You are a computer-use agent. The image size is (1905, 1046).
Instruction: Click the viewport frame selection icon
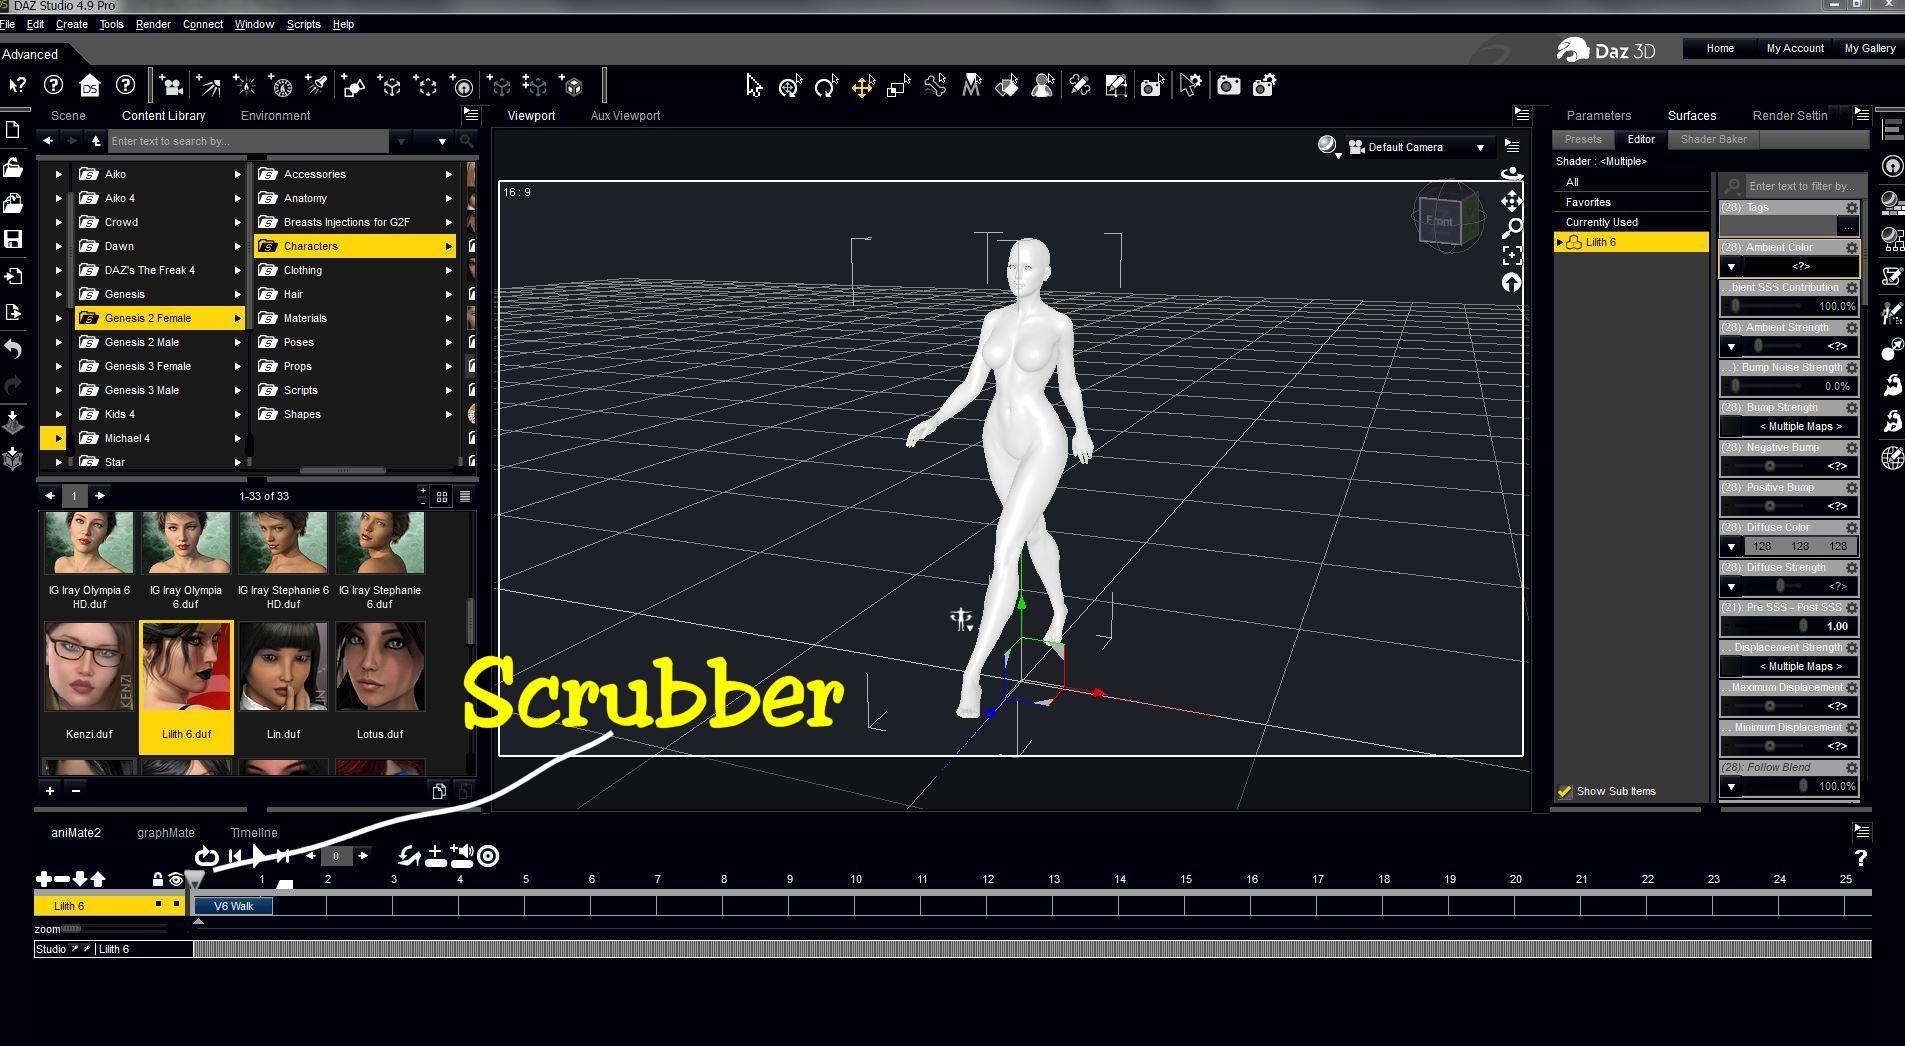click(1511, 255)
